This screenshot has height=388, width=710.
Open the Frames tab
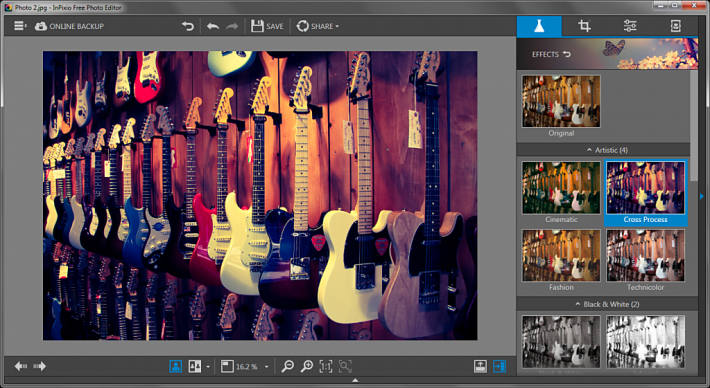675,26
